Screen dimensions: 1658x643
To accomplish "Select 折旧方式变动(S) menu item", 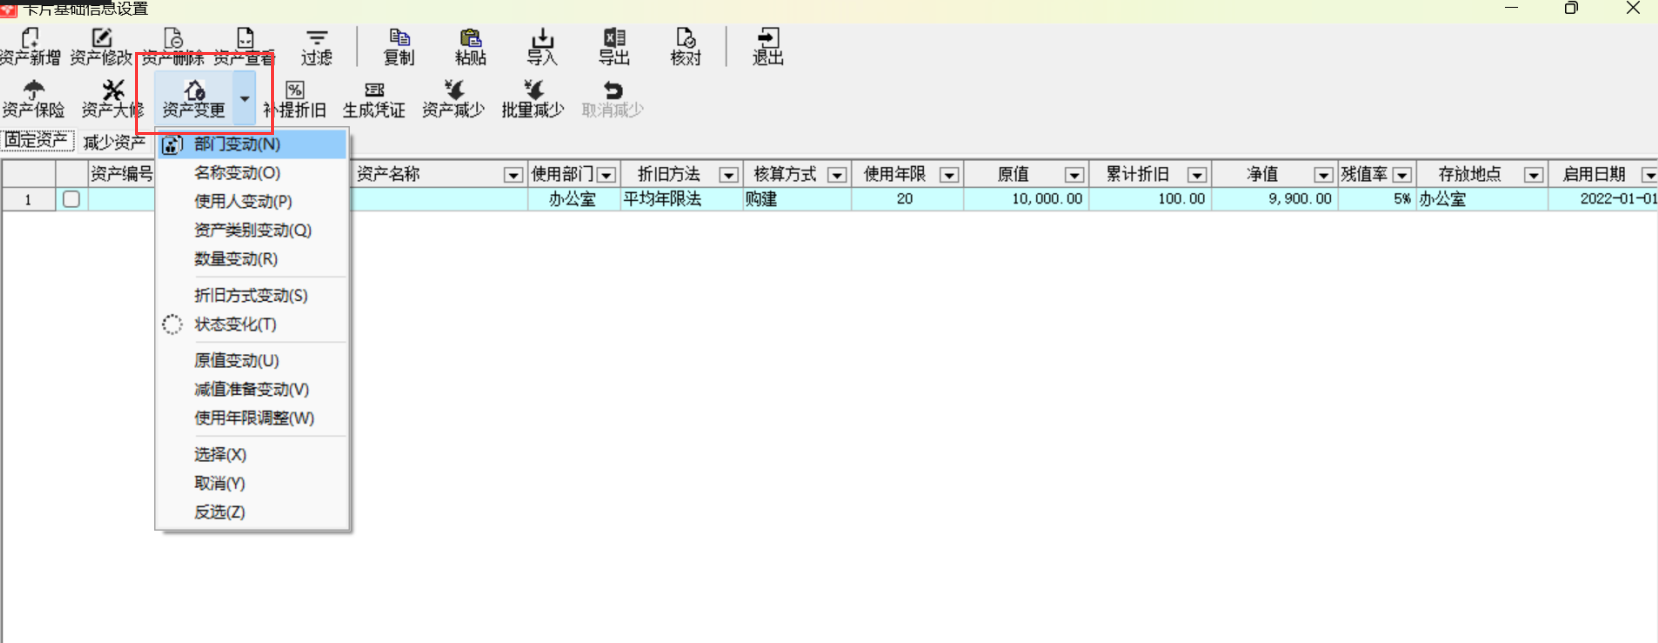I will pyautogui.click(x=252, y=295).
